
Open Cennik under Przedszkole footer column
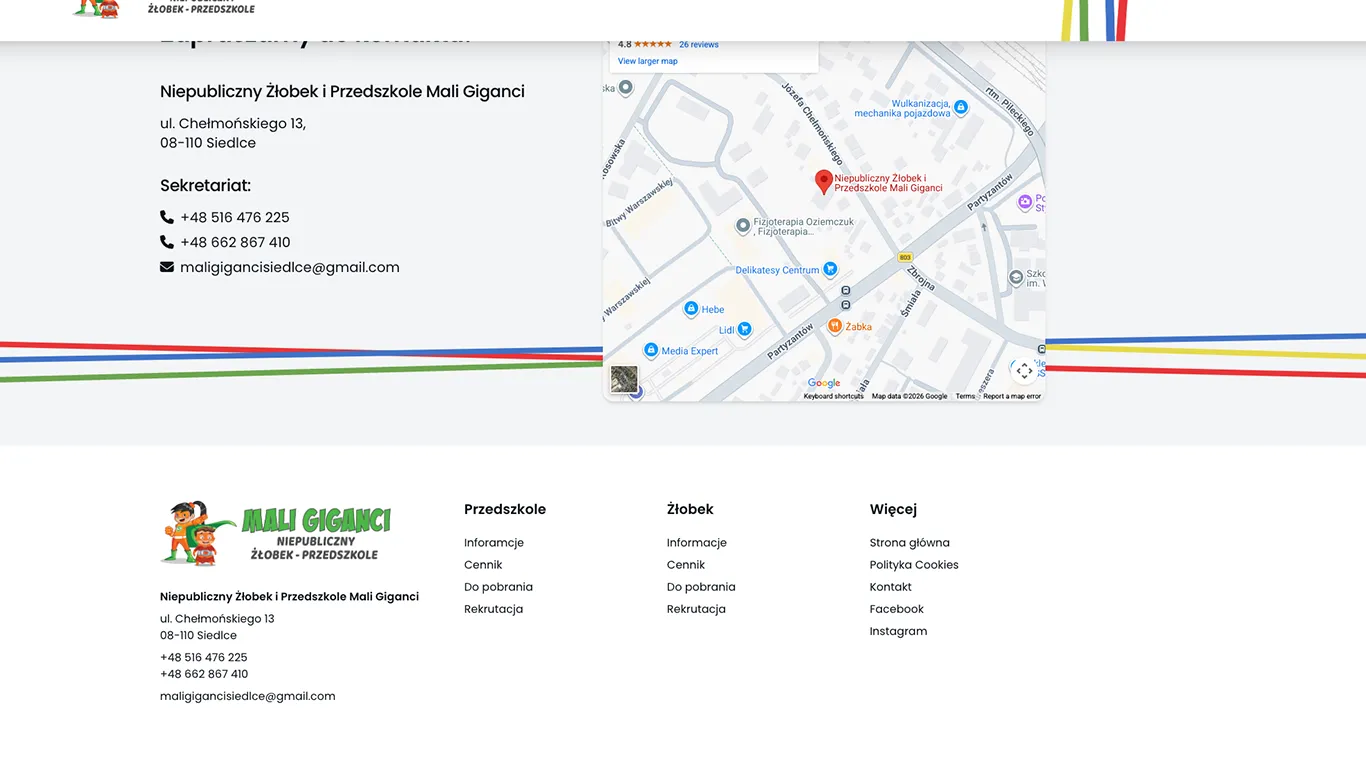point(483,565)
